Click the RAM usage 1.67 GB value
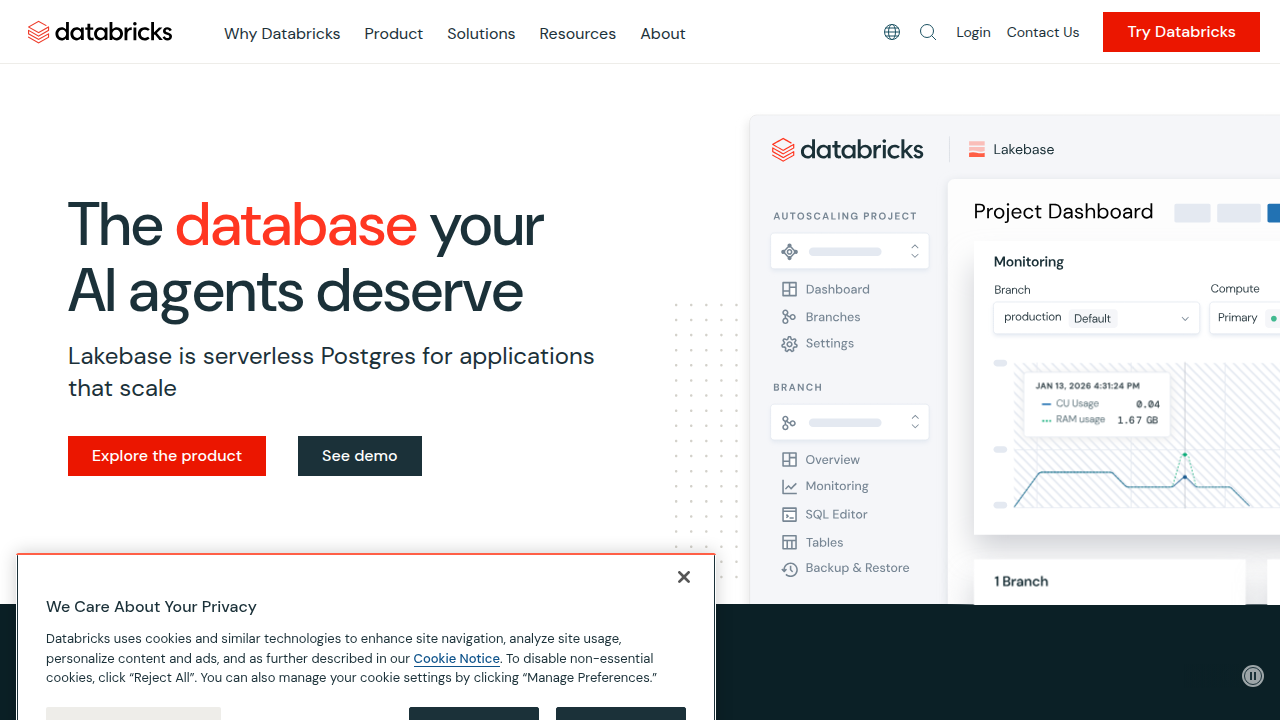 click(1137, 420)
